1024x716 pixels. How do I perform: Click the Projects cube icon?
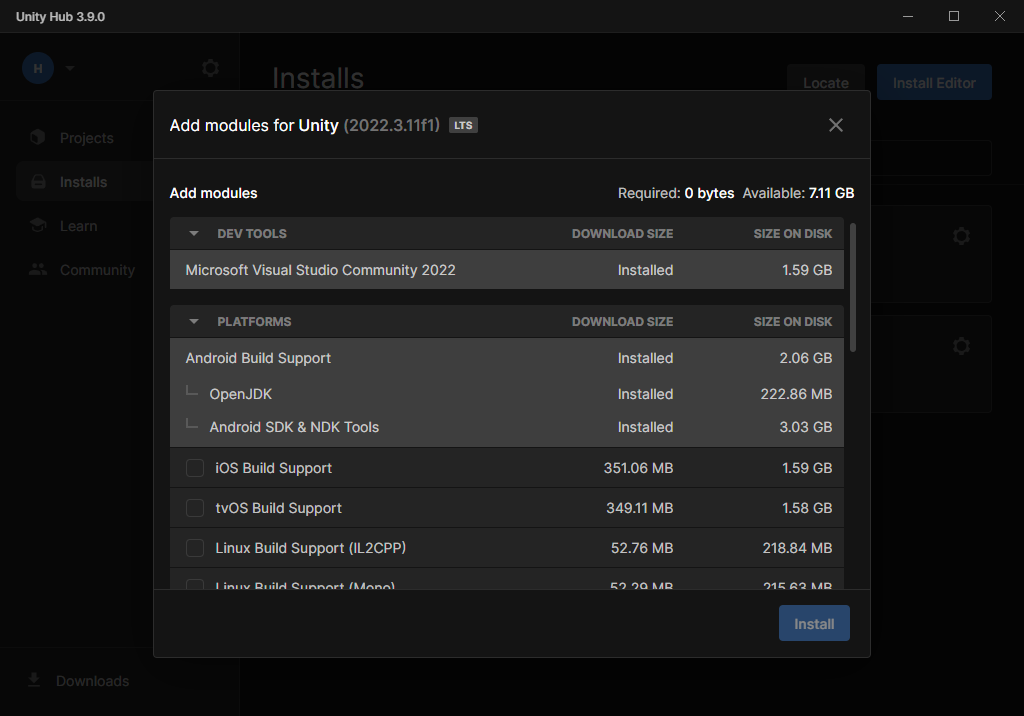(x=38, y=137)
